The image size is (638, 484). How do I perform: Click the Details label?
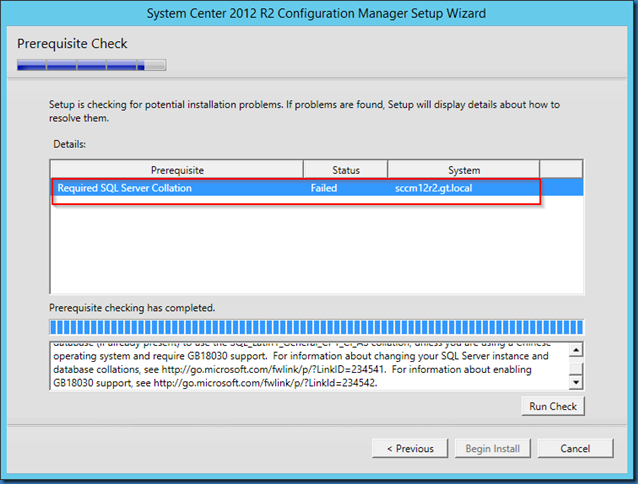(x=70, y=144)
